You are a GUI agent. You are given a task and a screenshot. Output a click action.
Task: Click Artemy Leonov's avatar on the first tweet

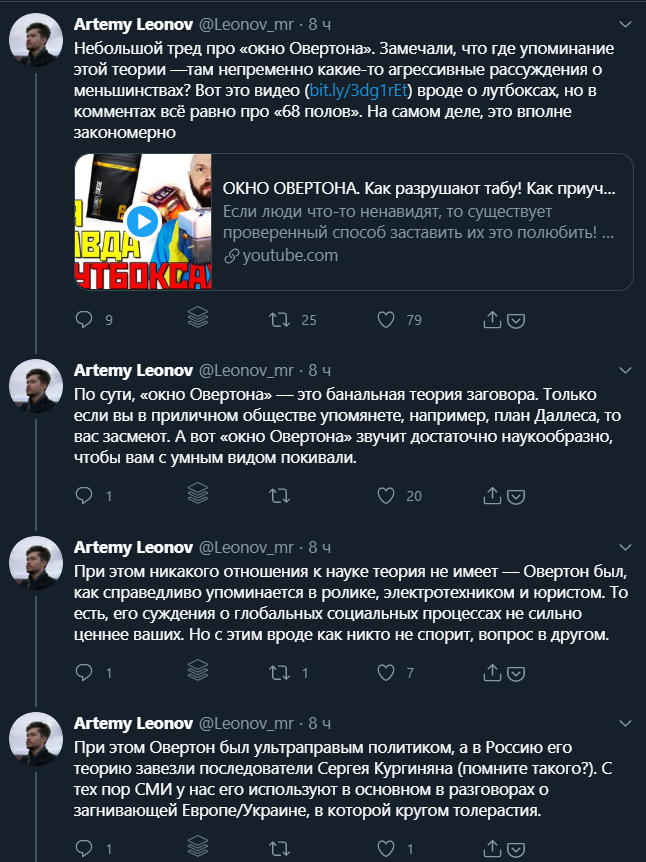pyautogui.click(x=37, y=48)
